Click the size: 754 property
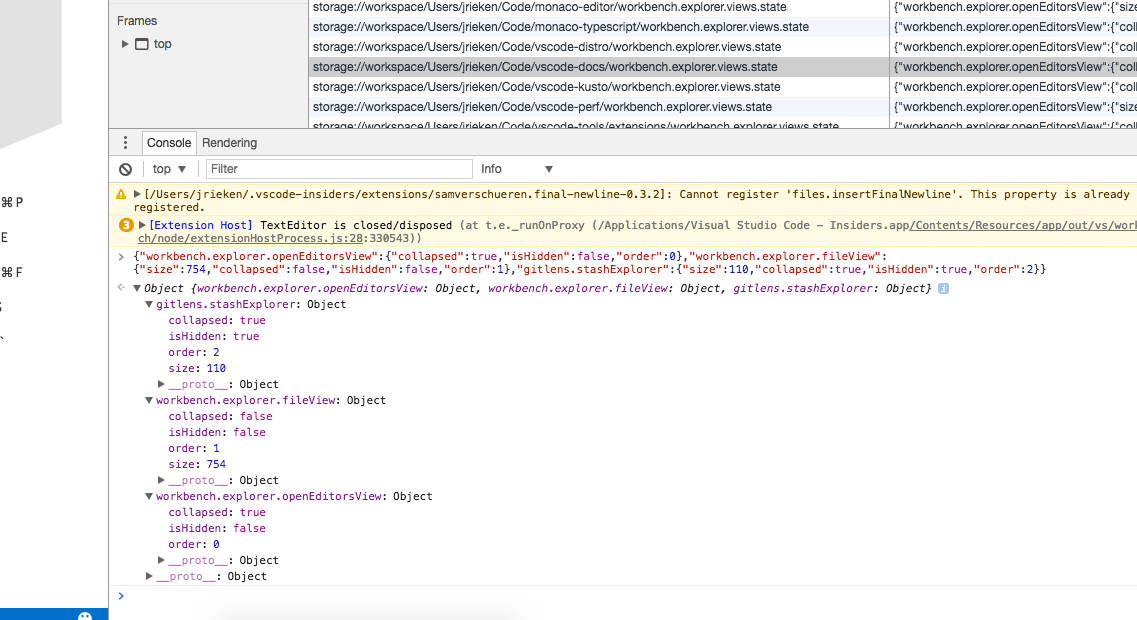The height and width of the screenshot is (620, 1137). (197, 464)
